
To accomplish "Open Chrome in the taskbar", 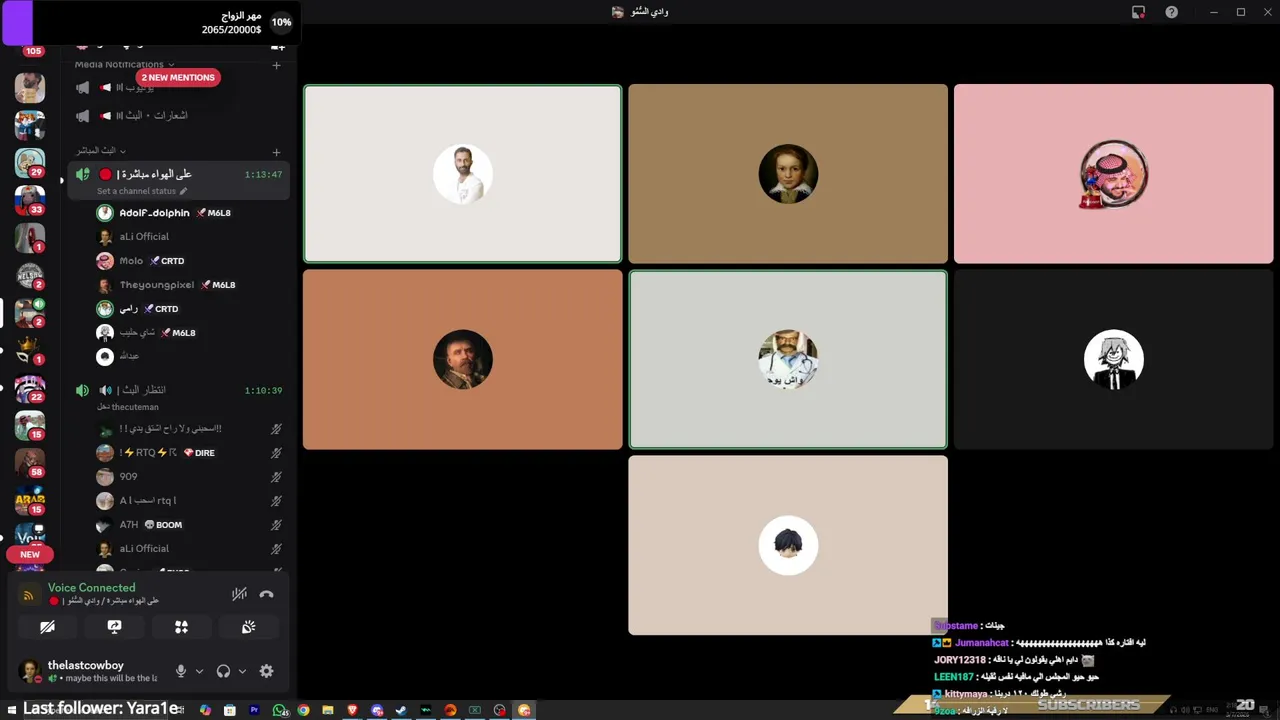I will 303,710.
